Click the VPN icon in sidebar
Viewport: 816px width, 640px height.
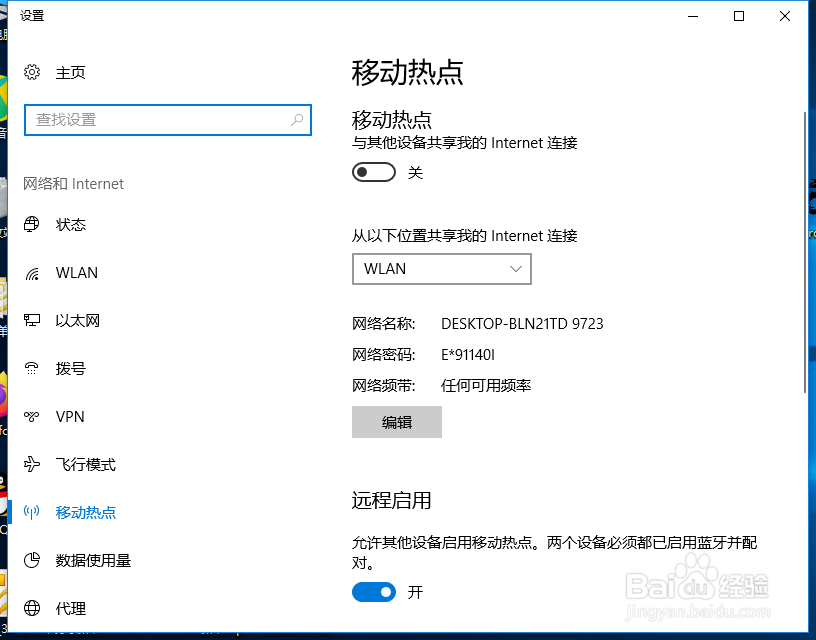pyautogui.click(x=32, y=416)
